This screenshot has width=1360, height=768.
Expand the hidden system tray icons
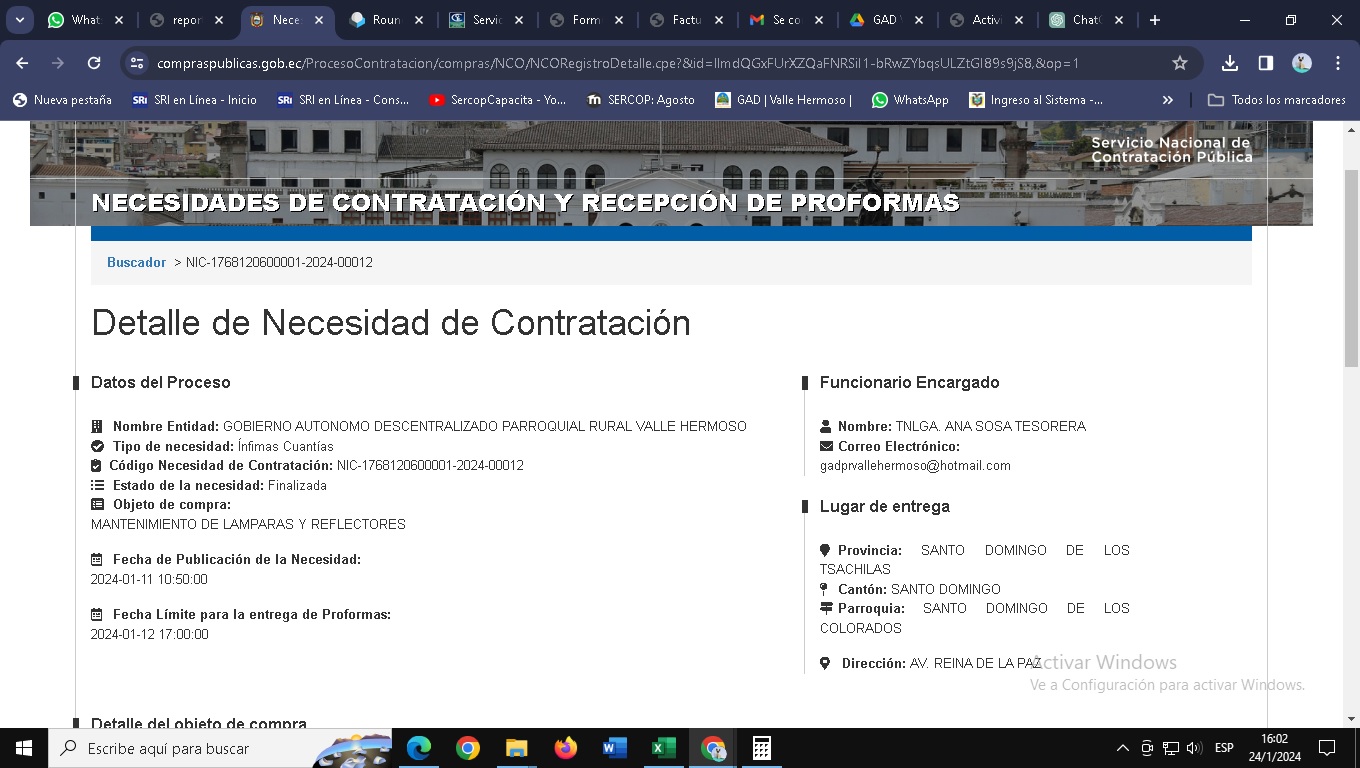tap(1122, 748)
